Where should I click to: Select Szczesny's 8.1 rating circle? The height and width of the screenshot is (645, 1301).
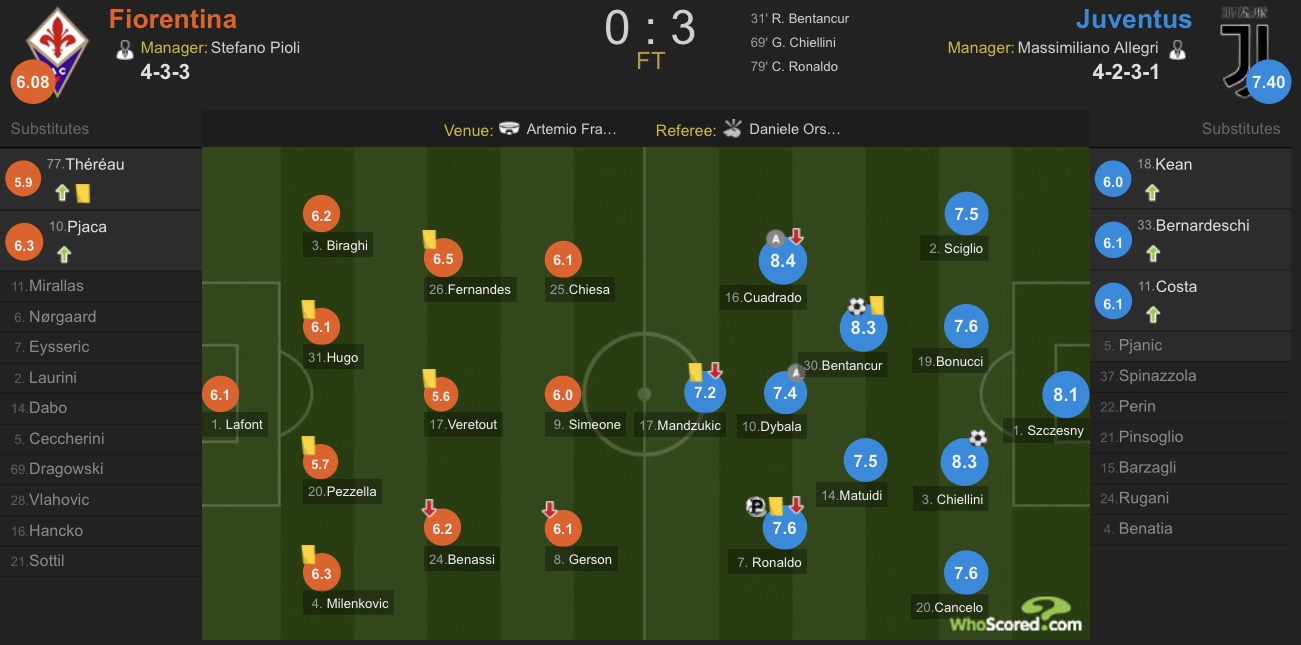tap(1065, 395)
